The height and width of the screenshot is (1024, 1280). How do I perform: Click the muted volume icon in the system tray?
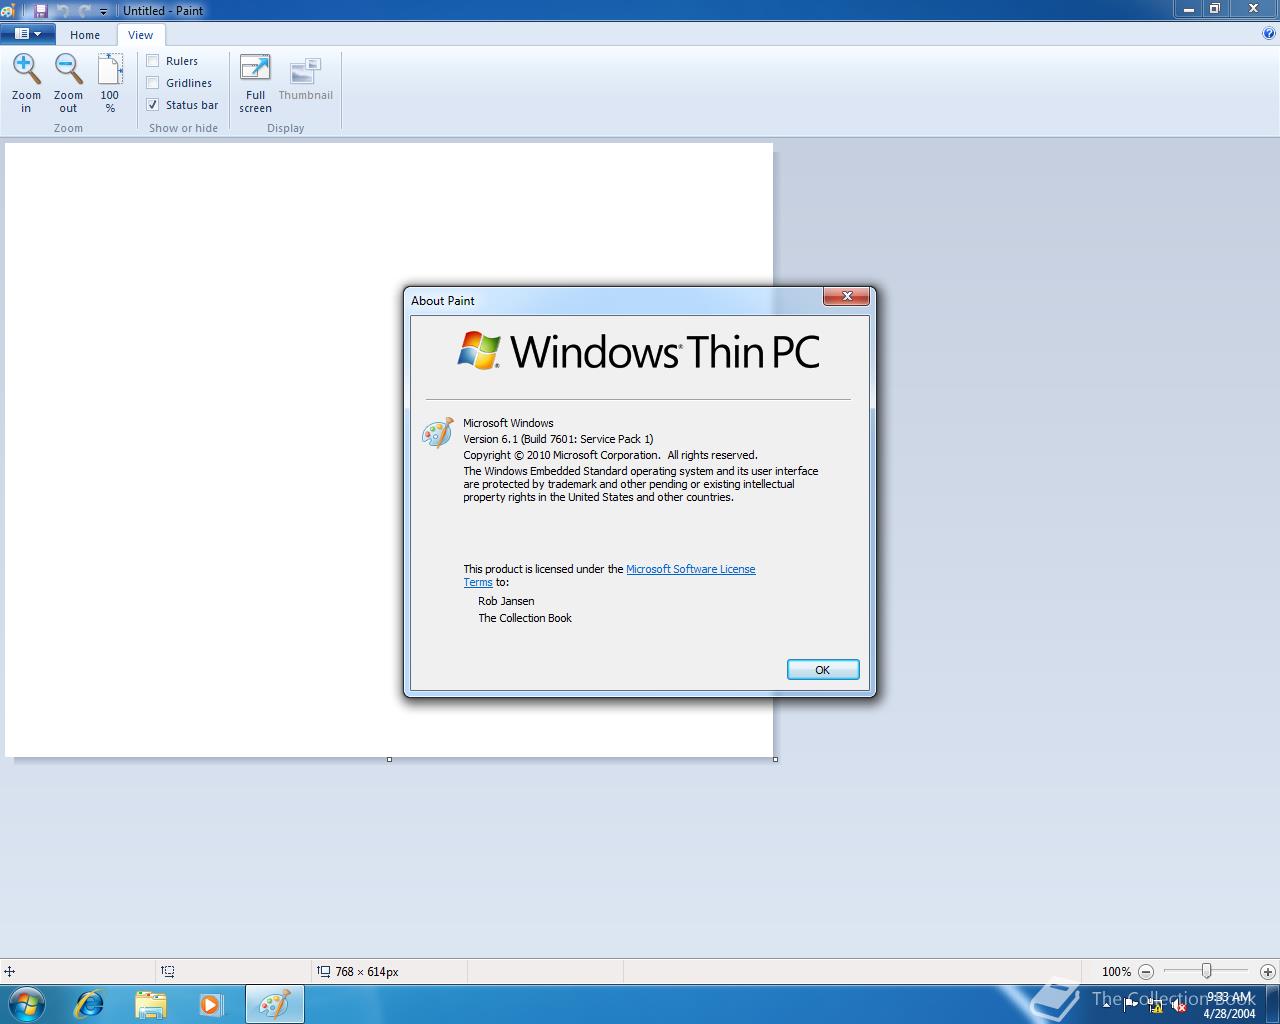[1178, 1005]
